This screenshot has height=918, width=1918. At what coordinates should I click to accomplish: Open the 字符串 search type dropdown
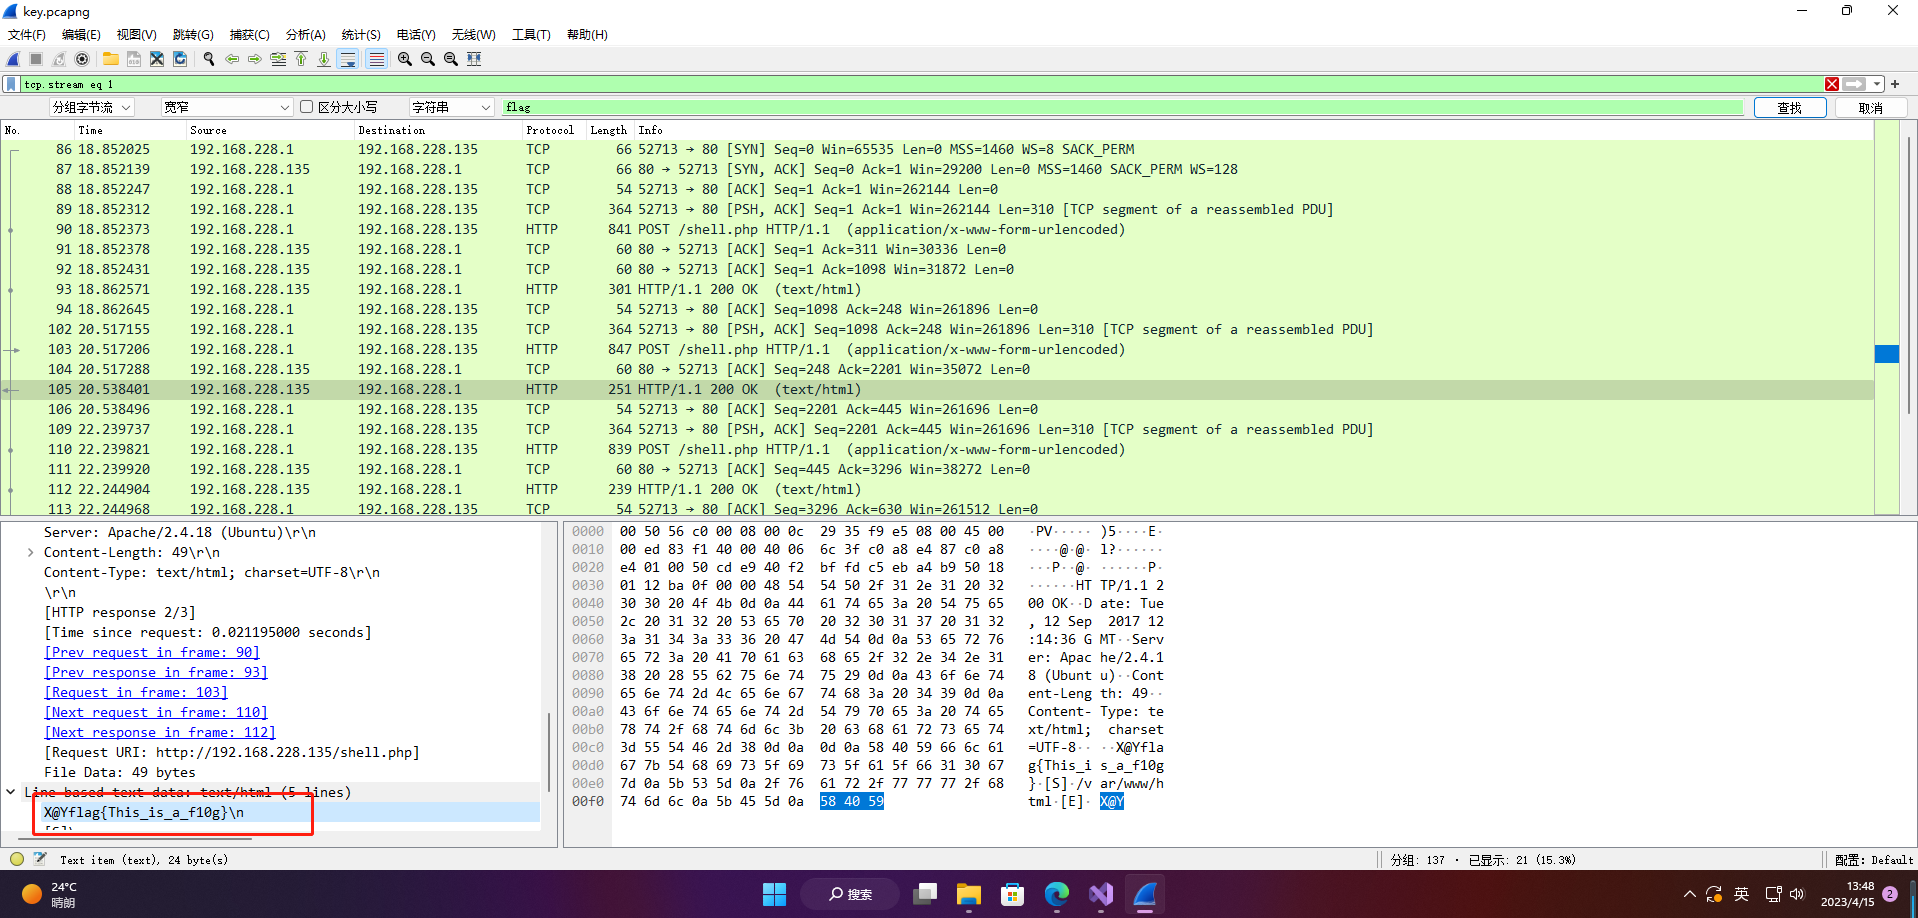452,107
